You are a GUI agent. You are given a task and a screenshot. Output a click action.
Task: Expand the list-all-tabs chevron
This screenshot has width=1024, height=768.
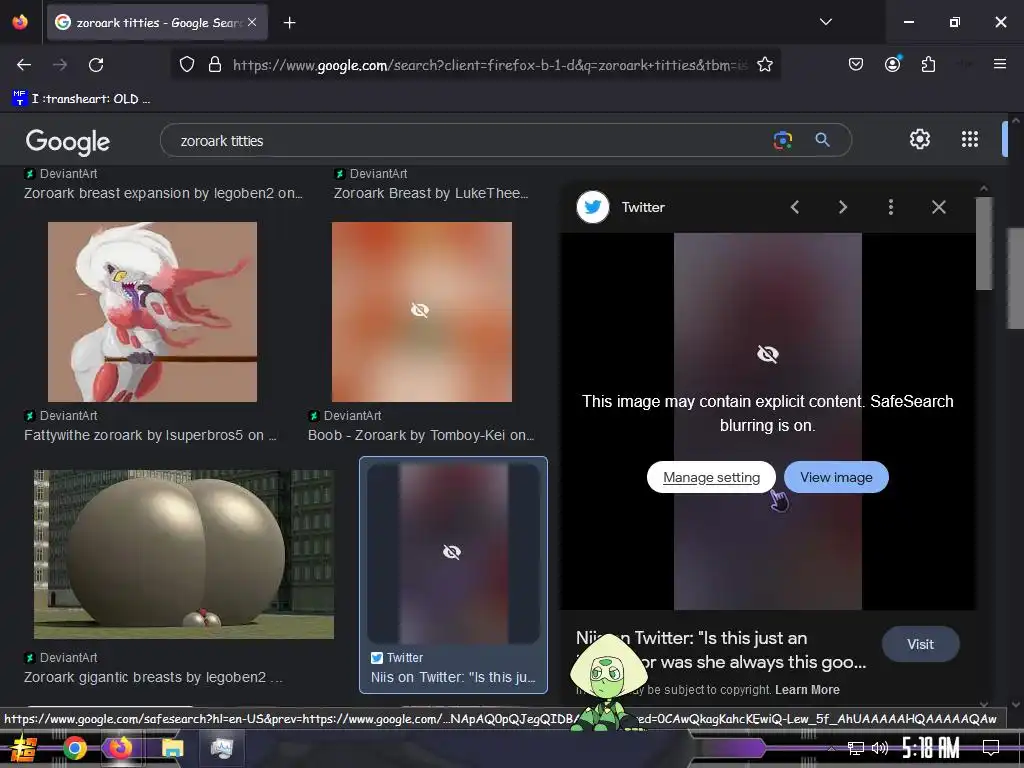point(825,22)
